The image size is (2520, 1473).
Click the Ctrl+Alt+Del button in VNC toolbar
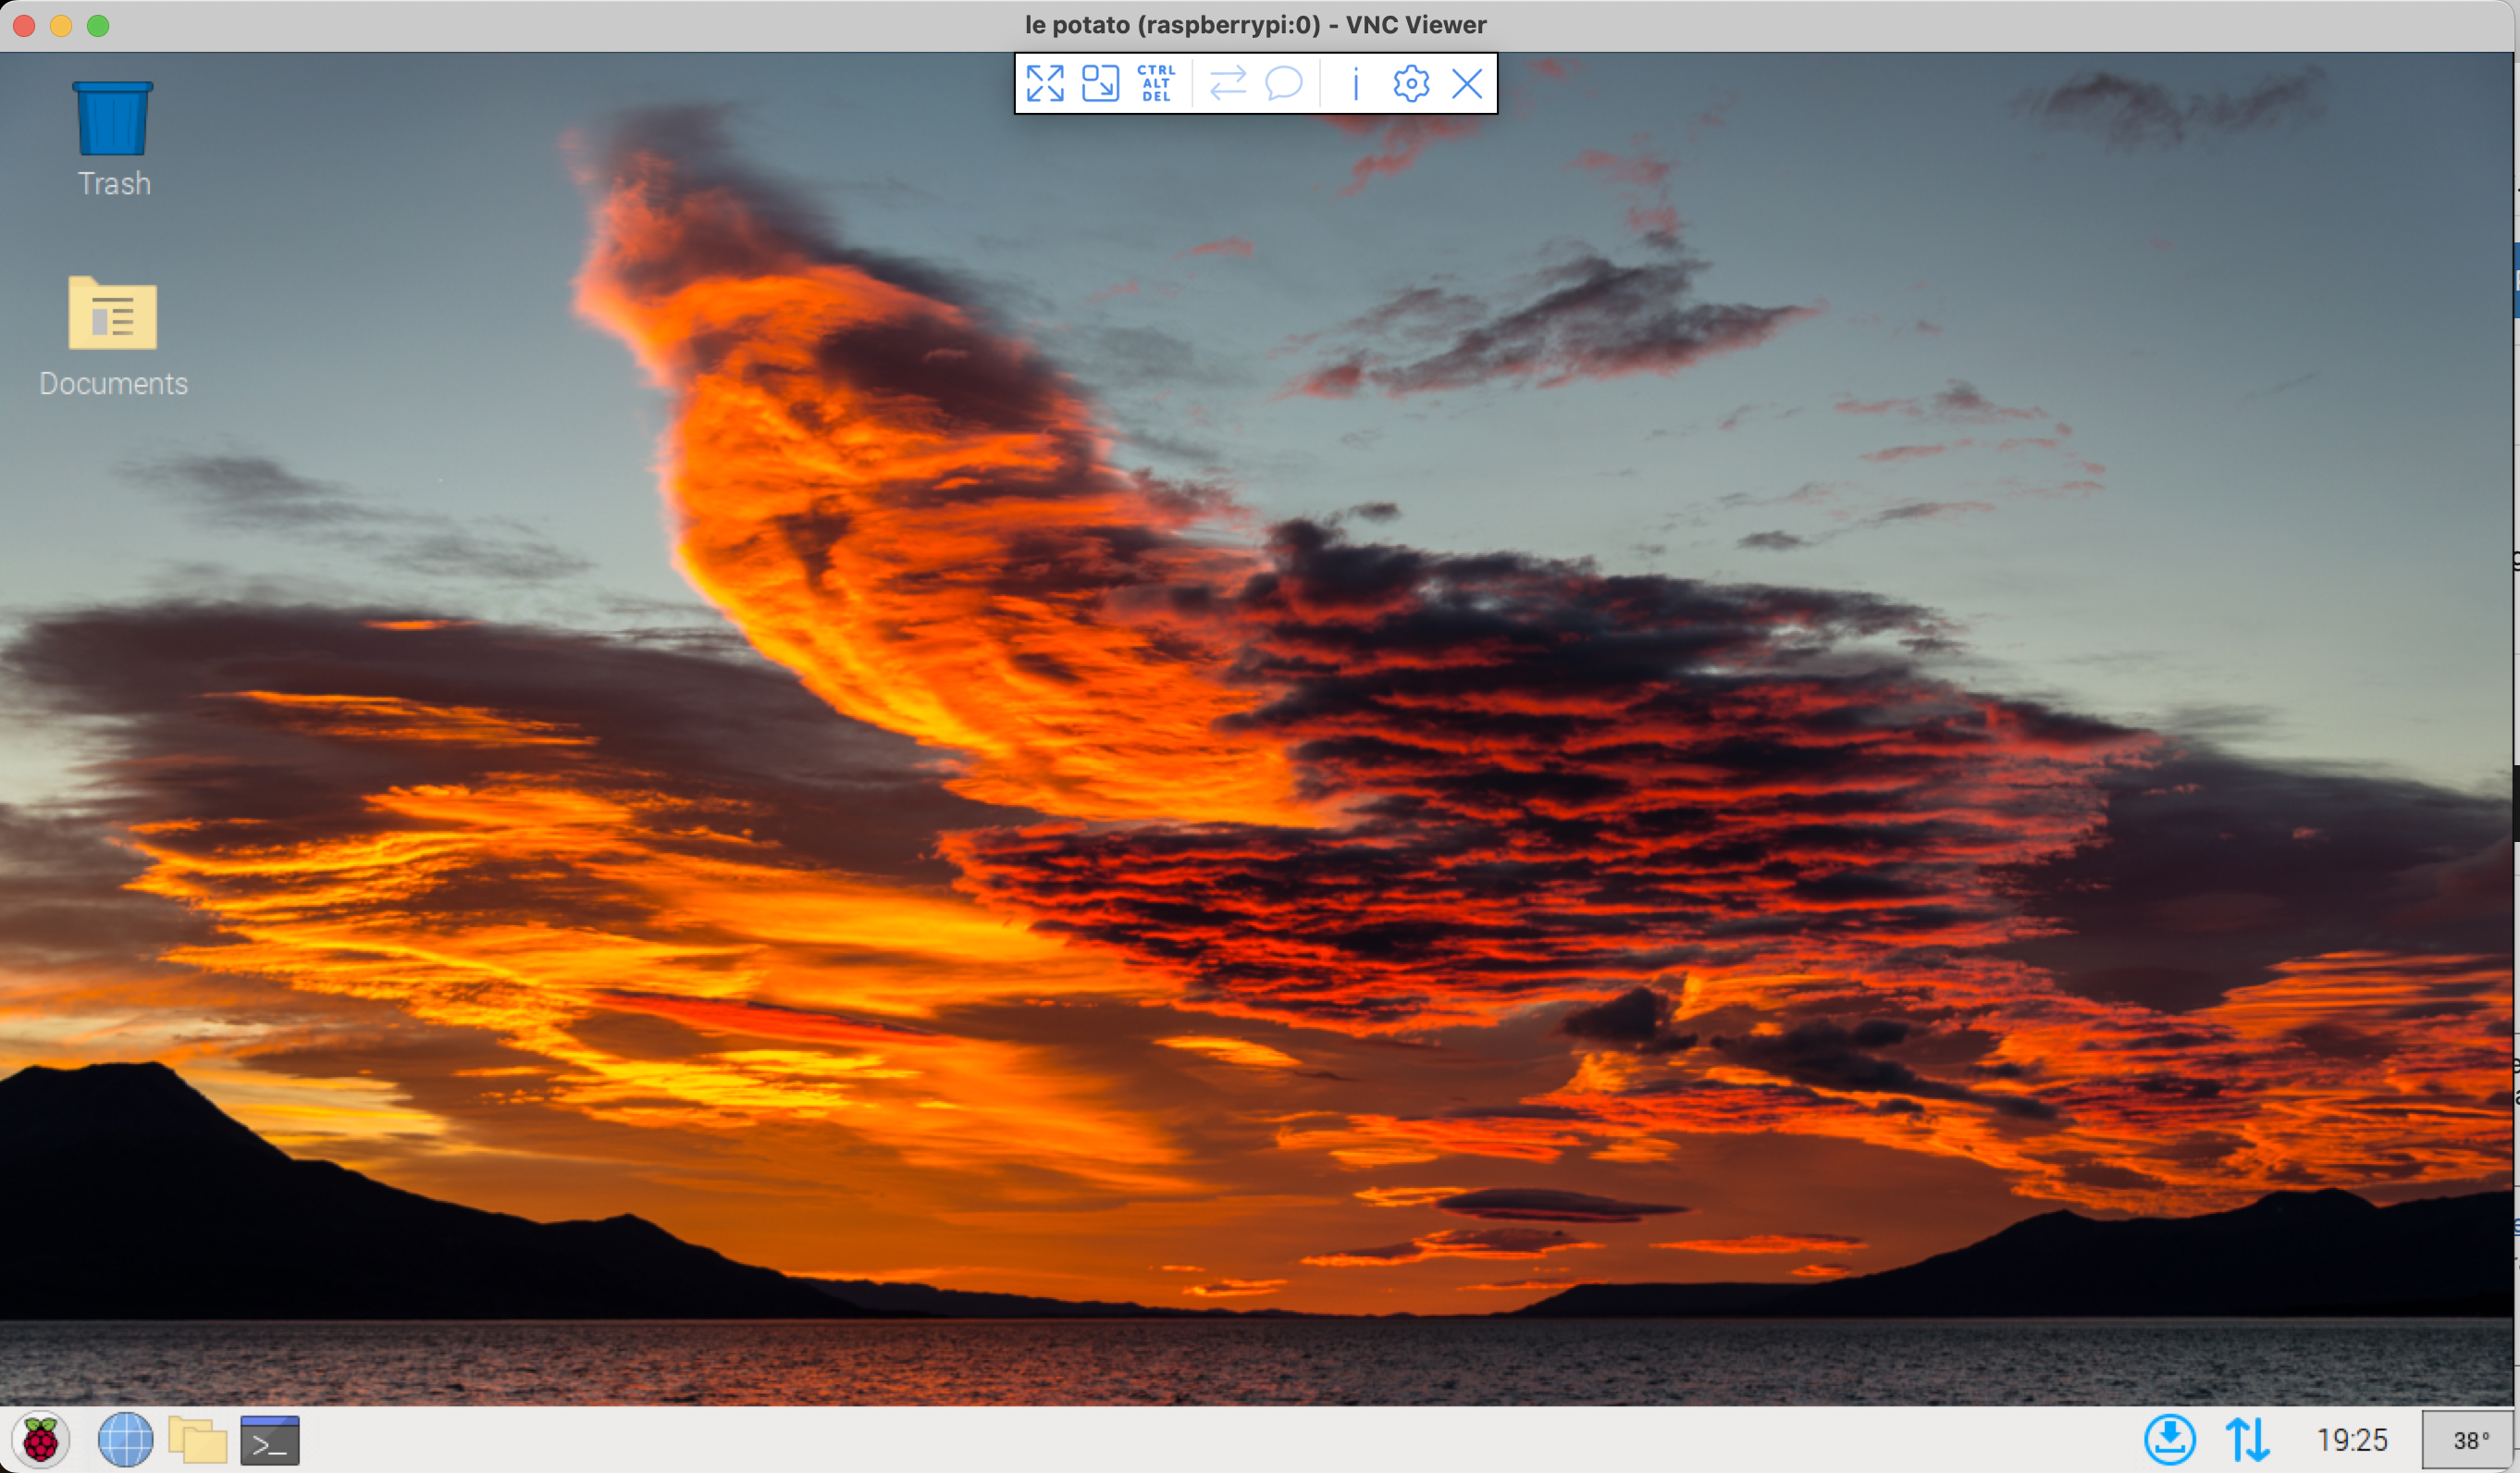[1155, 82]
